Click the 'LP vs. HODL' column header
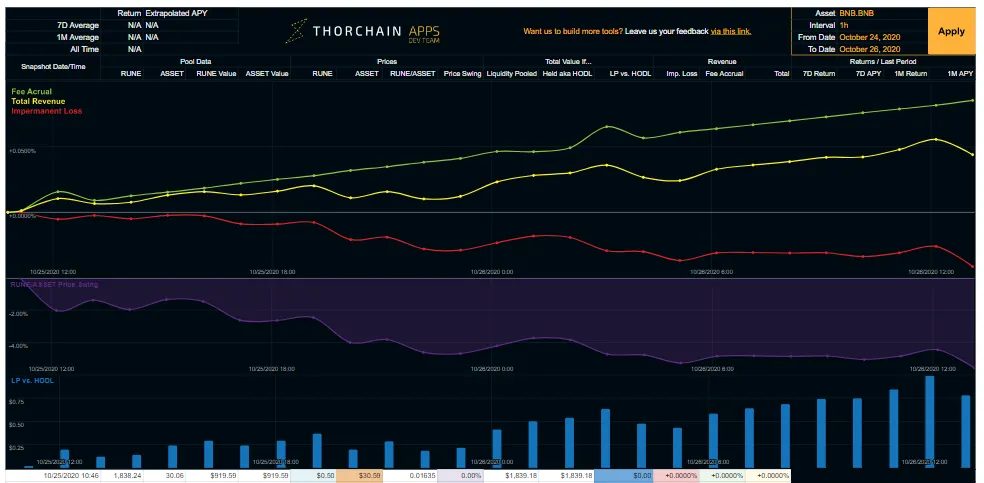The width and height of the screenshot is (984, 483). [631, 73]
